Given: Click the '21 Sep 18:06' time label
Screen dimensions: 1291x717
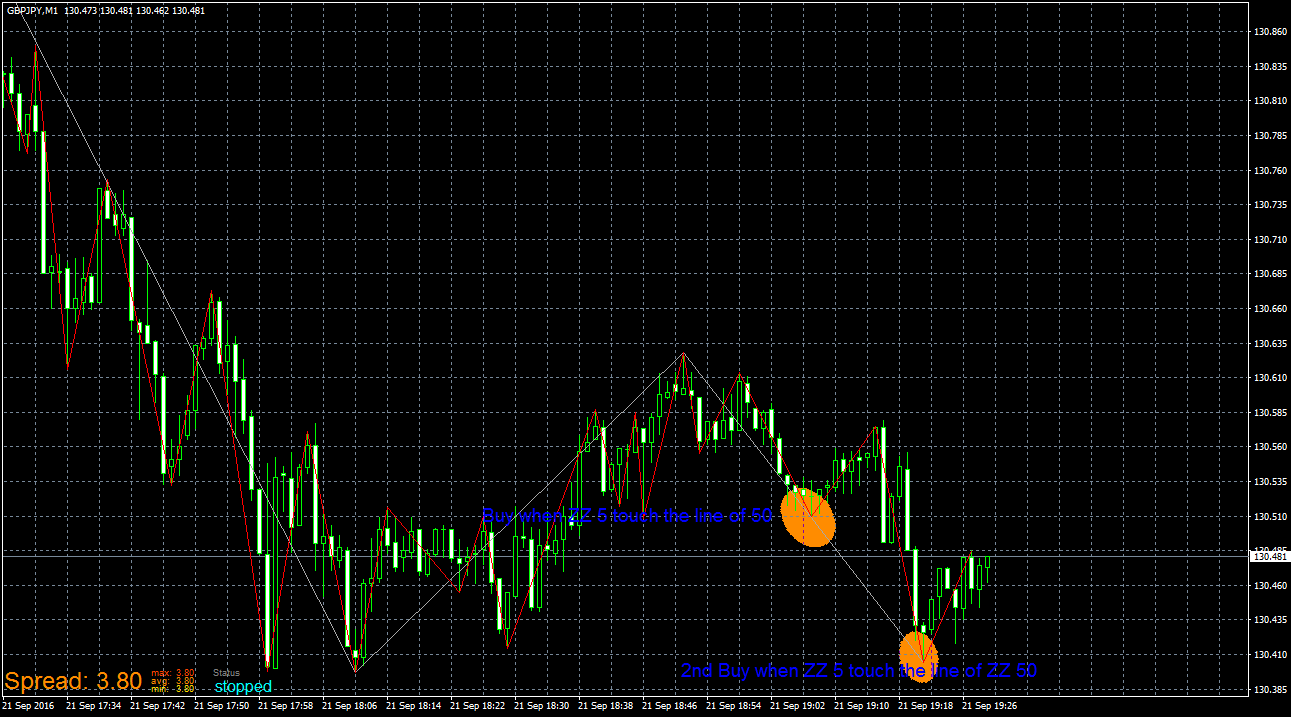Looking at the screenshot, I should point(349,706).
